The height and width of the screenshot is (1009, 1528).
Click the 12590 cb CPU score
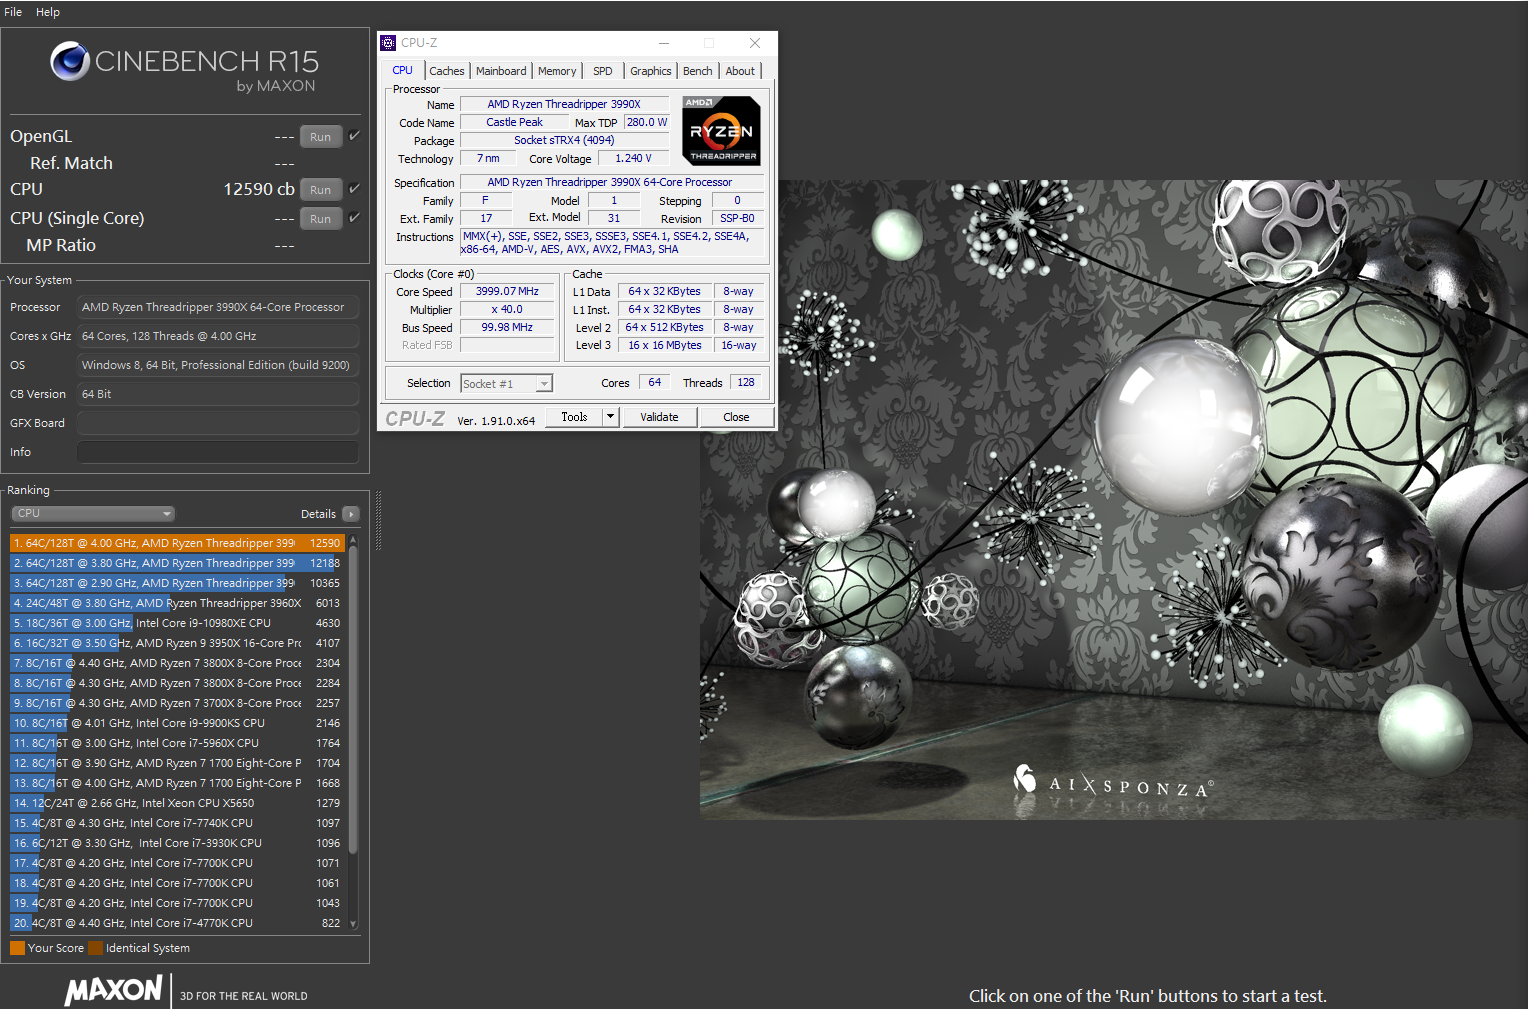pyautogui.click(x=259, y=189)
